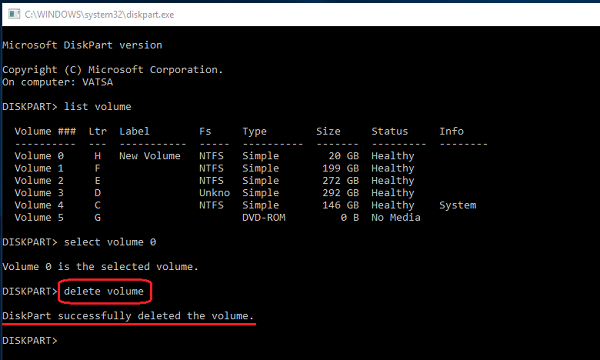Click the 'delete volume' command text
The image size is (600, 360).
pyautogui.click(x=104, y=292)
